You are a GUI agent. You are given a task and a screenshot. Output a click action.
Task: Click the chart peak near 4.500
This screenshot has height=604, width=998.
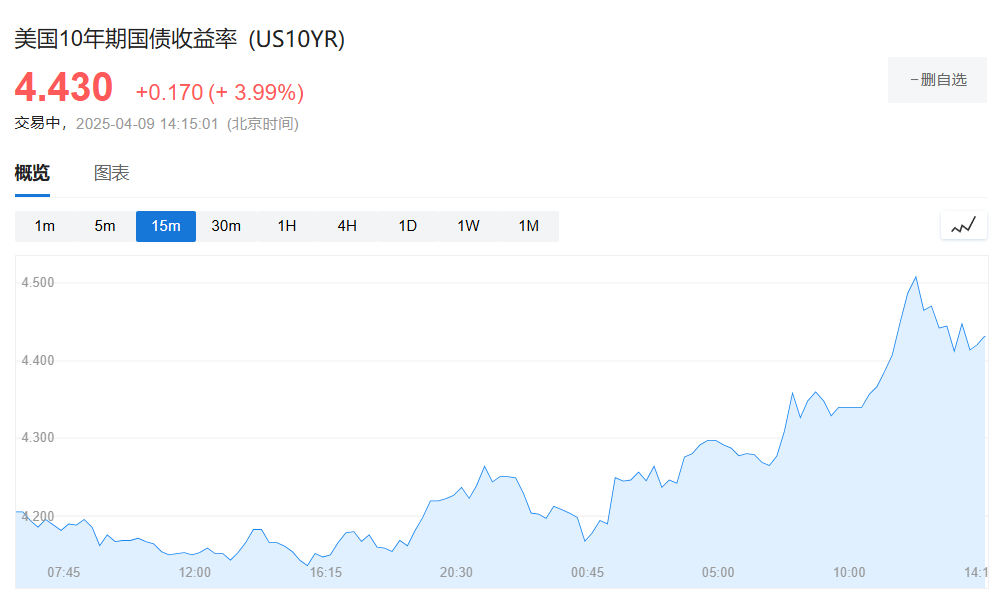(916, 277)
